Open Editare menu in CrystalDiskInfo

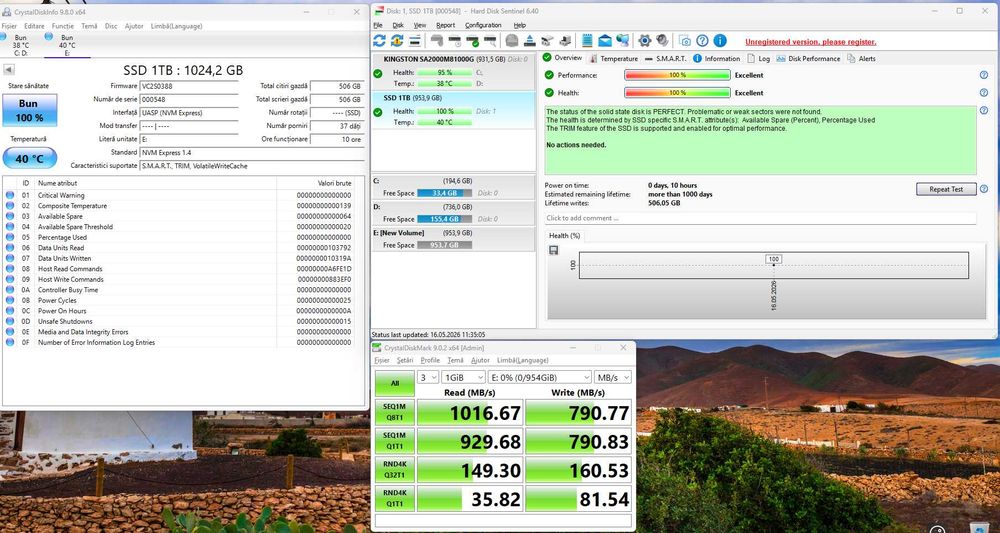(x=34, y=26)
